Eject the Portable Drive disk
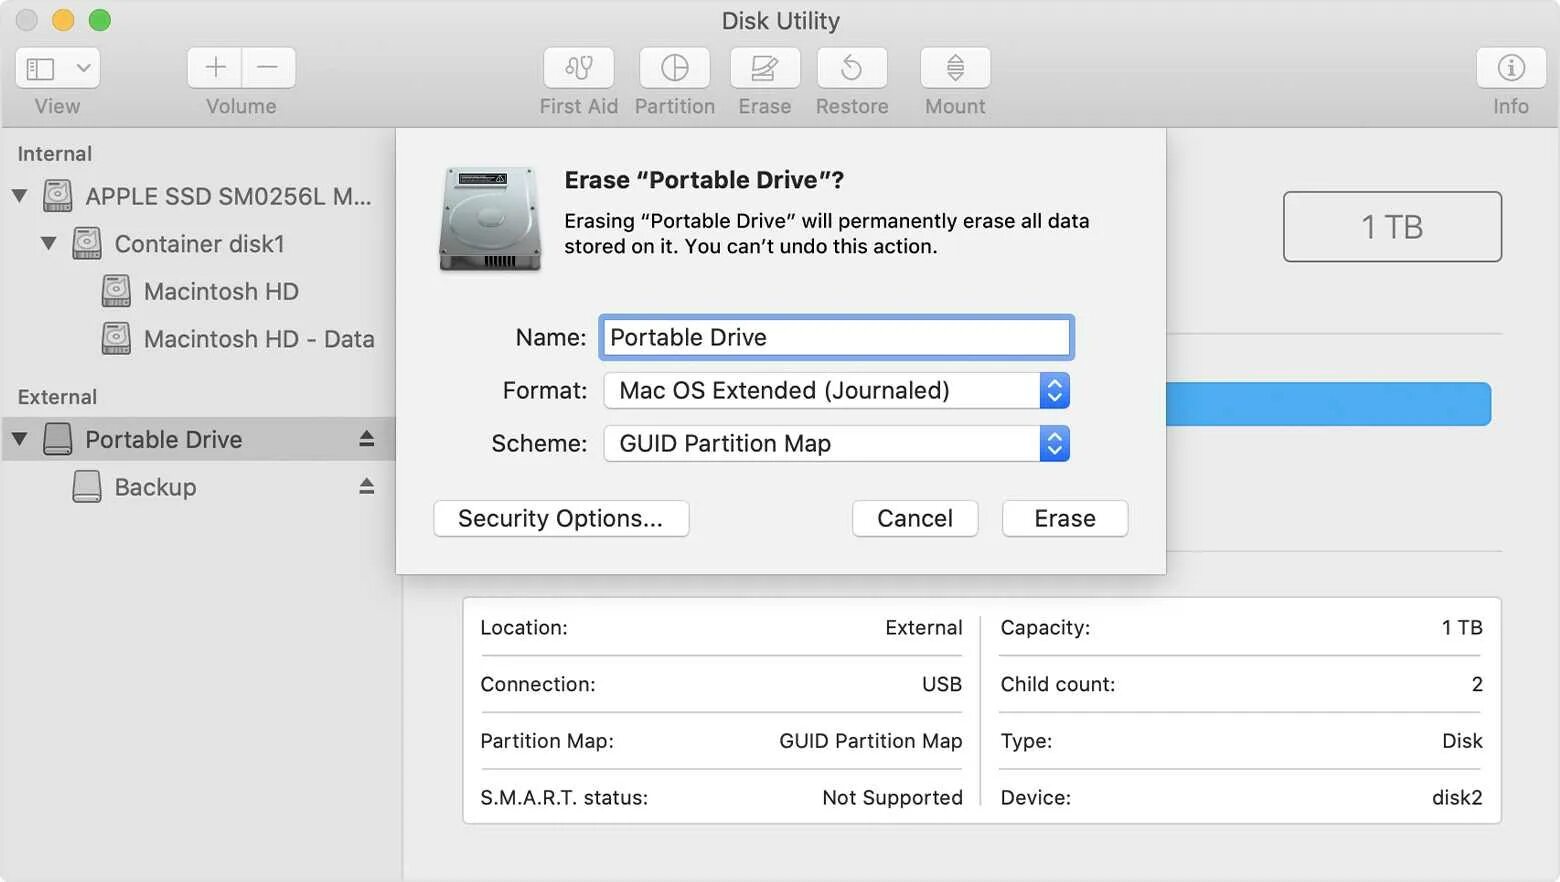The image size is (1560, 882). 367,439
